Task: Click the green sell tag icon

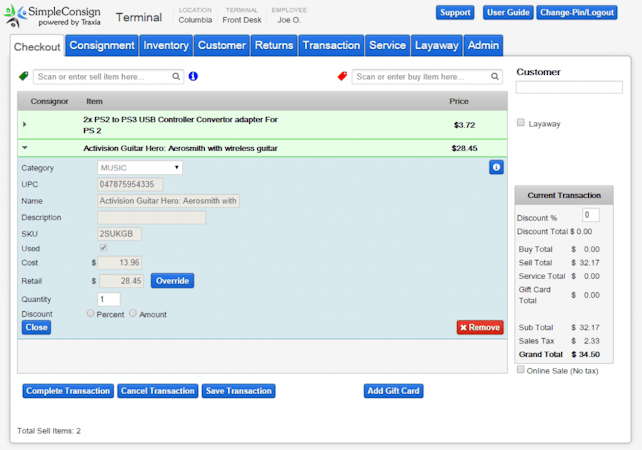Action: click(24, 76)
